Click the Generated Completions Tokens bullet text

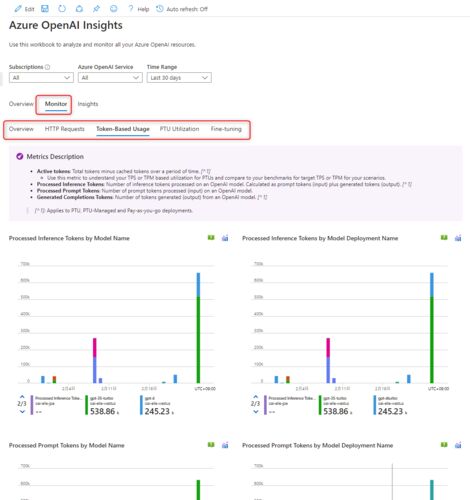click(152, 197)
